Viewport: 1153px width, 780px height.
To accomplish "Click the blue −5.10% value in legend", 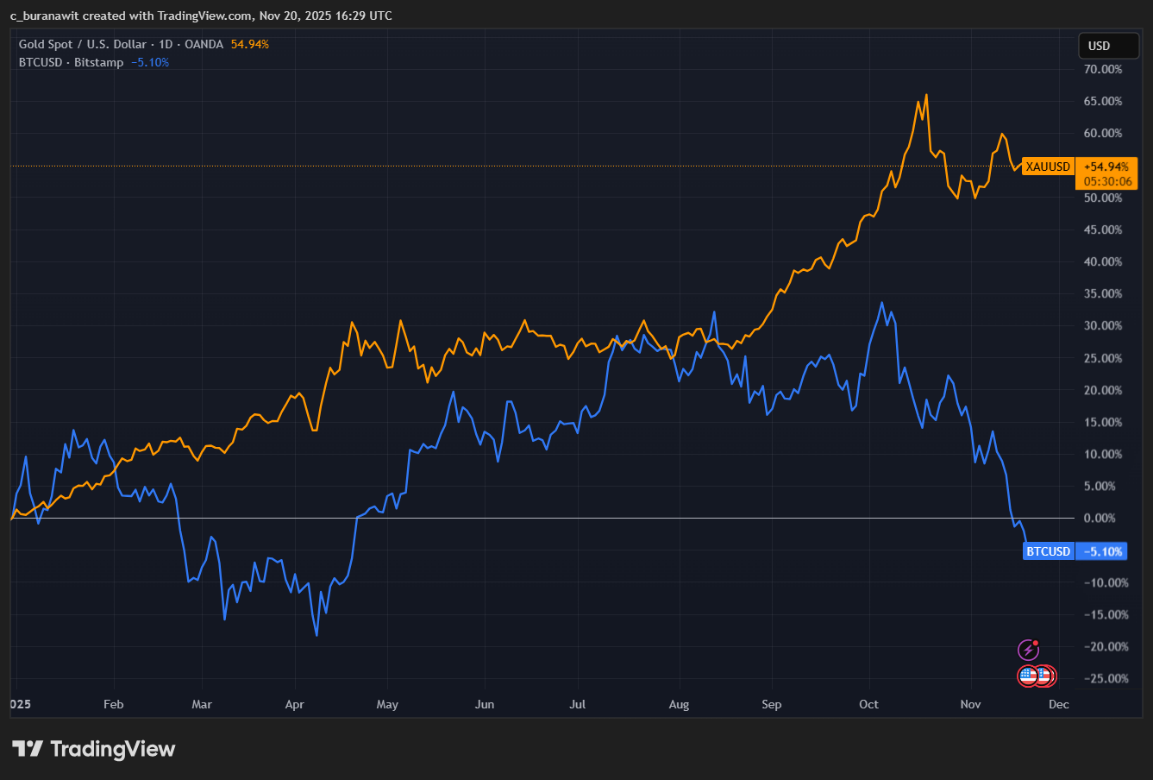I will coord(150,62).
